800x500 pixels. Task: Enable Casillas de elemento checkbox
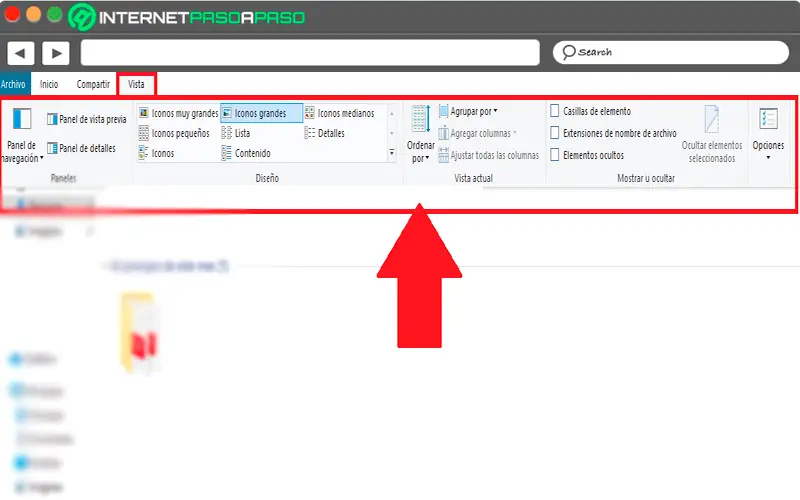click(x=555, y=111)
